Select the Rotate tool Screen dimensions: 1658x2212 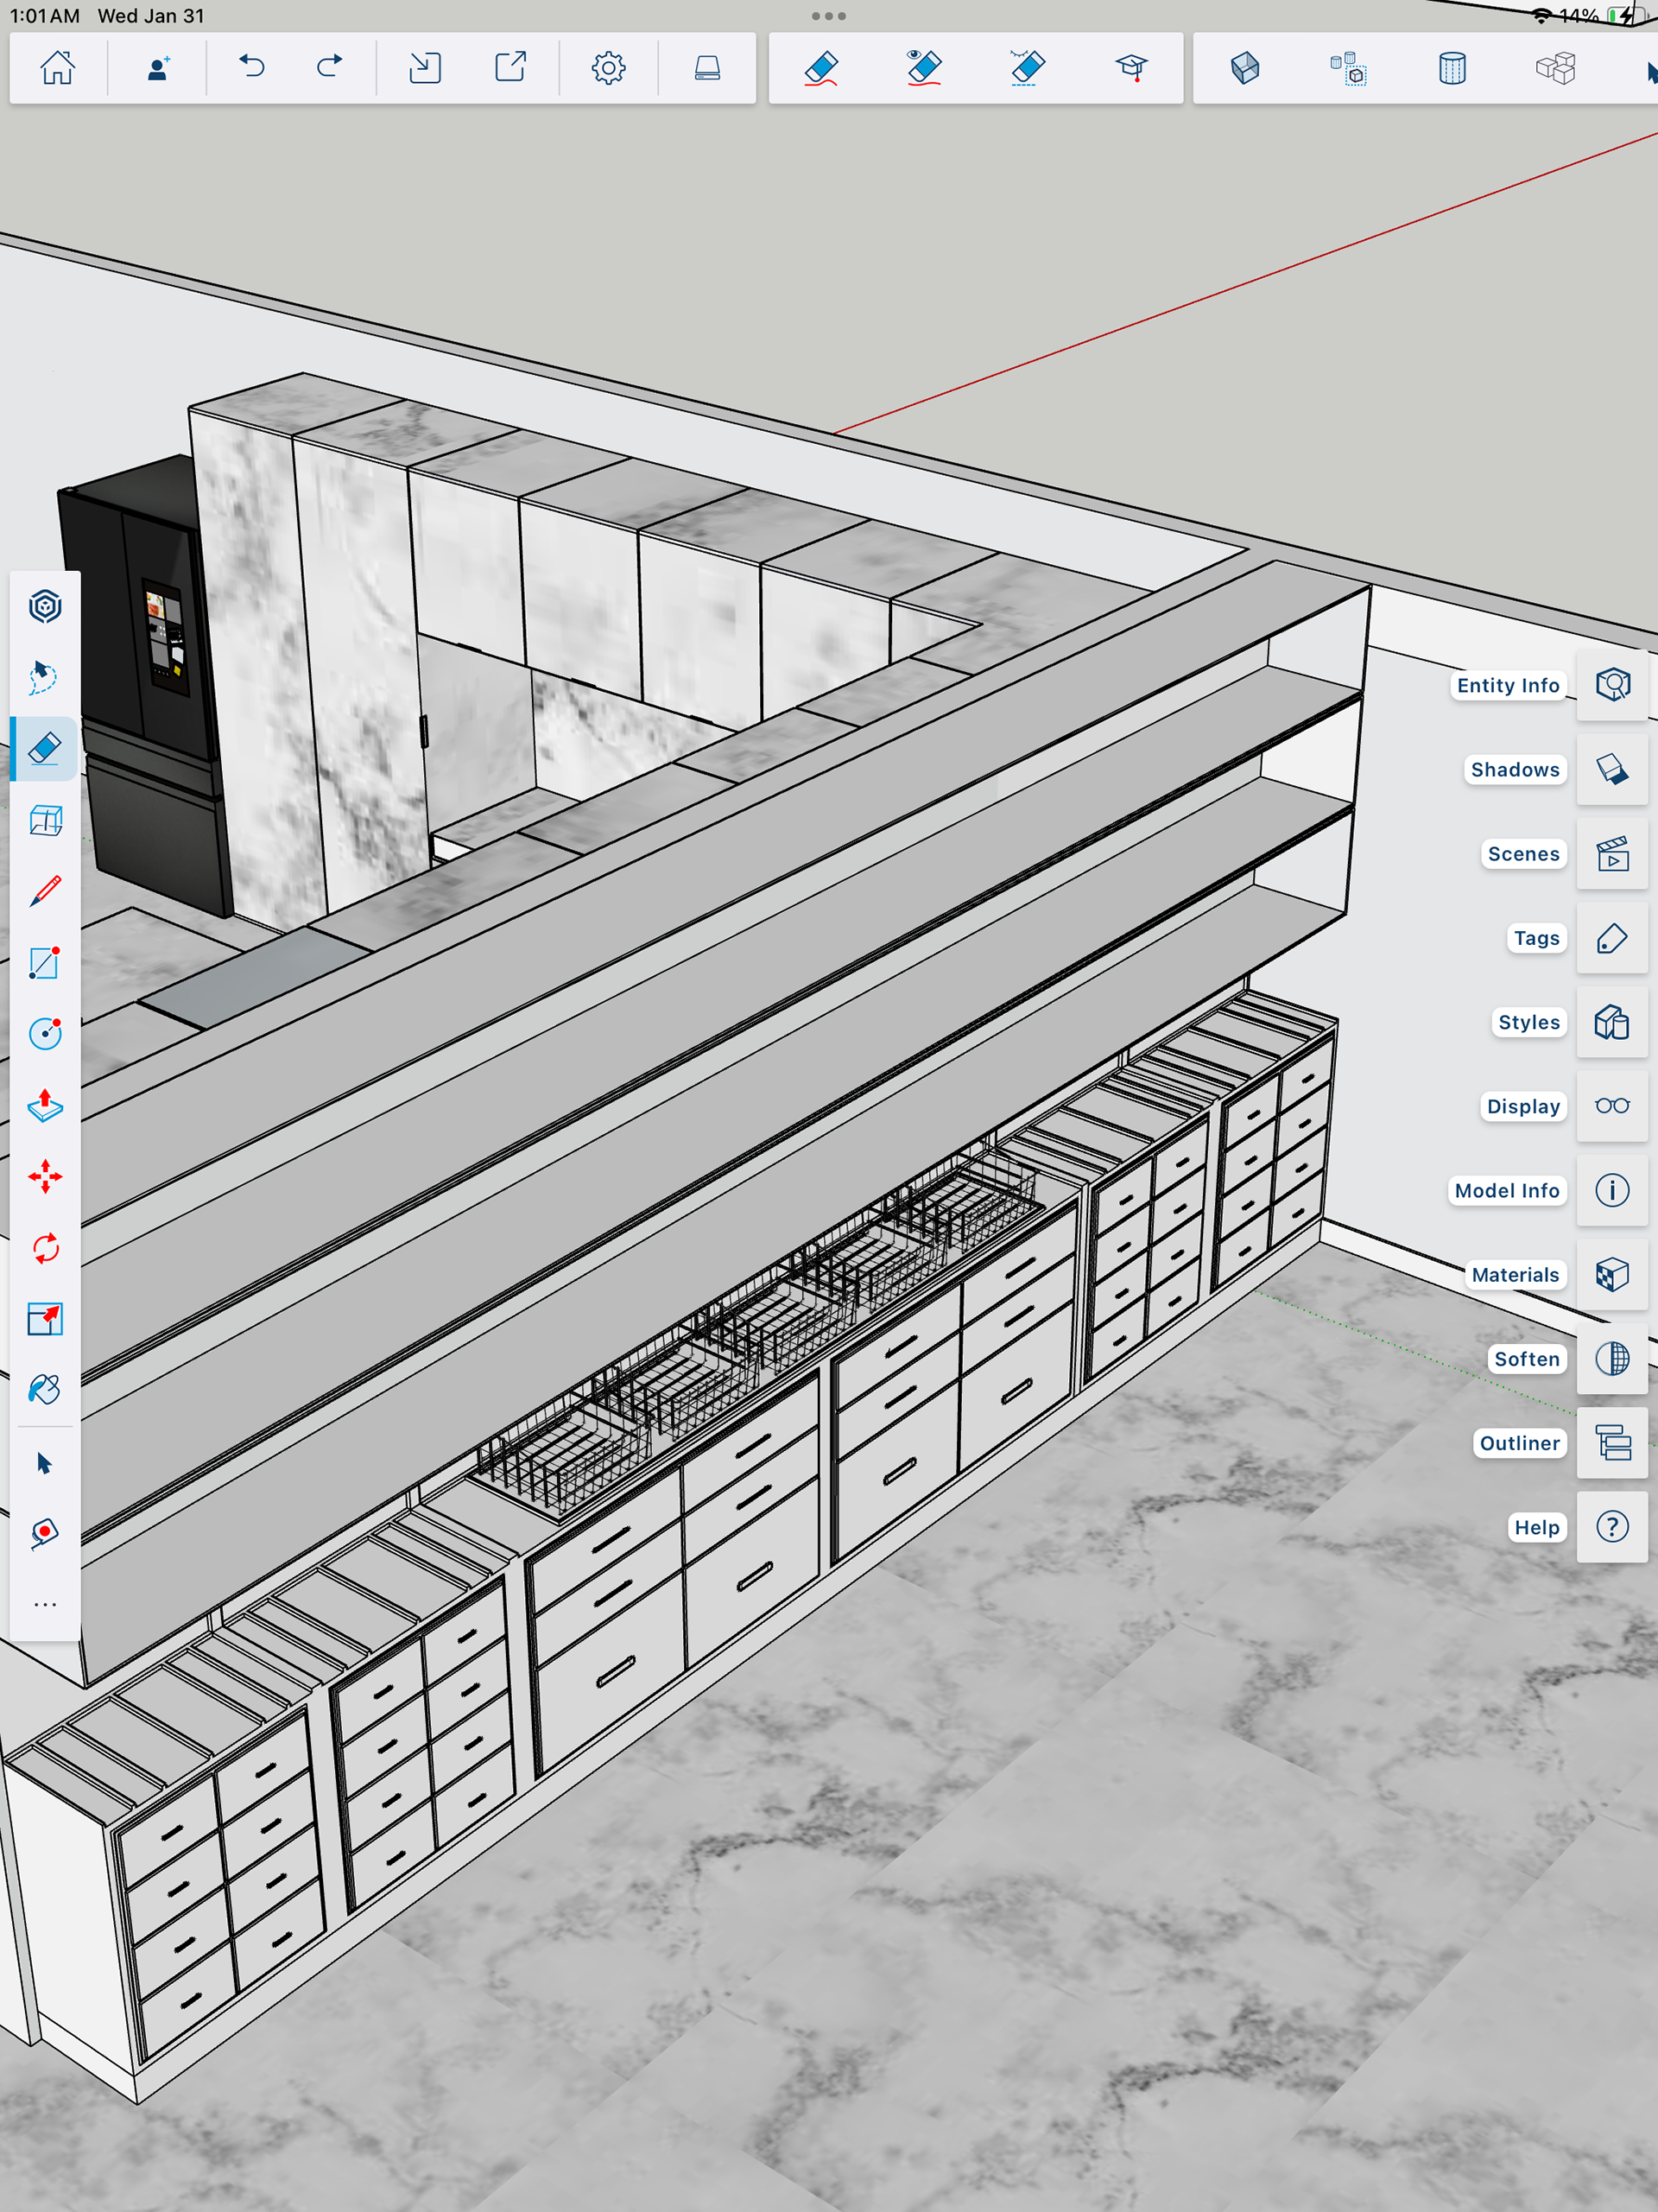click(45, 1248)
